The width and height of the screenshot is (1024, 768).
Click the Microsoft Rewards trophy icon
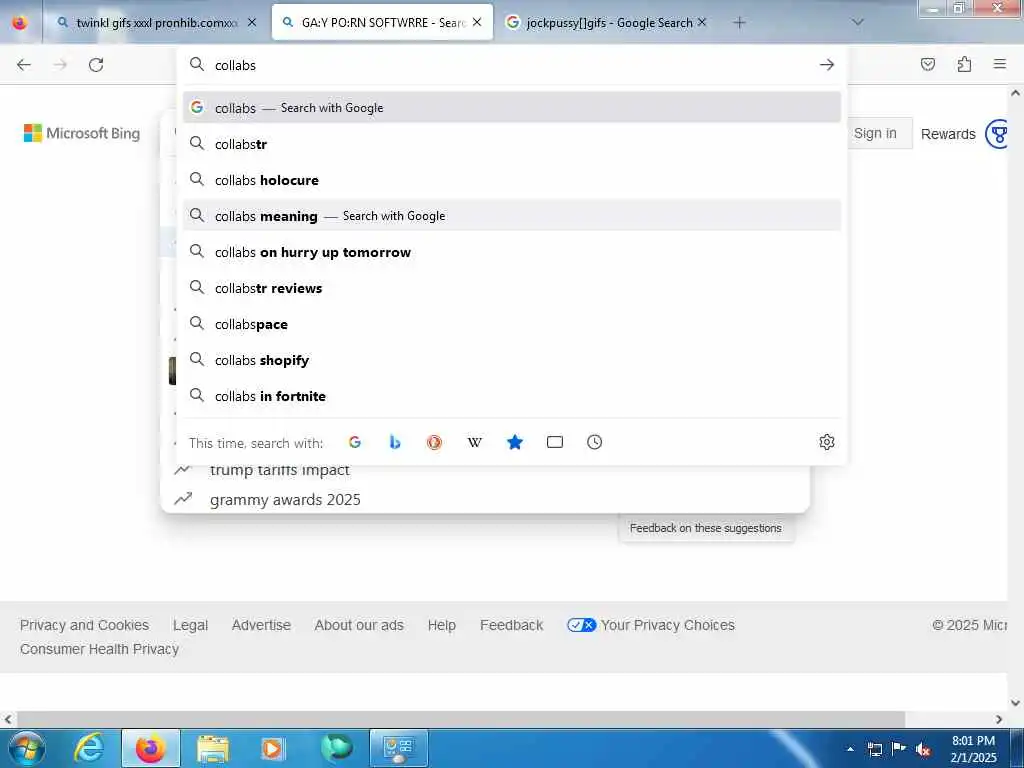[998, 134]
